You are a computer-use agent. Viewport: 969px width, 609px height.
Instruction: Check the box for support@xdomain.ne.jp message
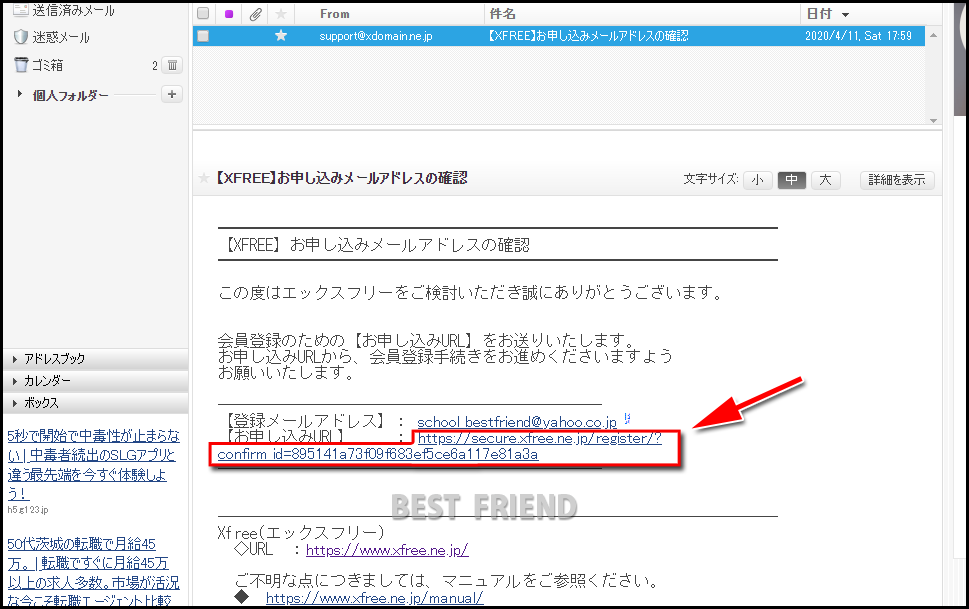coord(203,36)
